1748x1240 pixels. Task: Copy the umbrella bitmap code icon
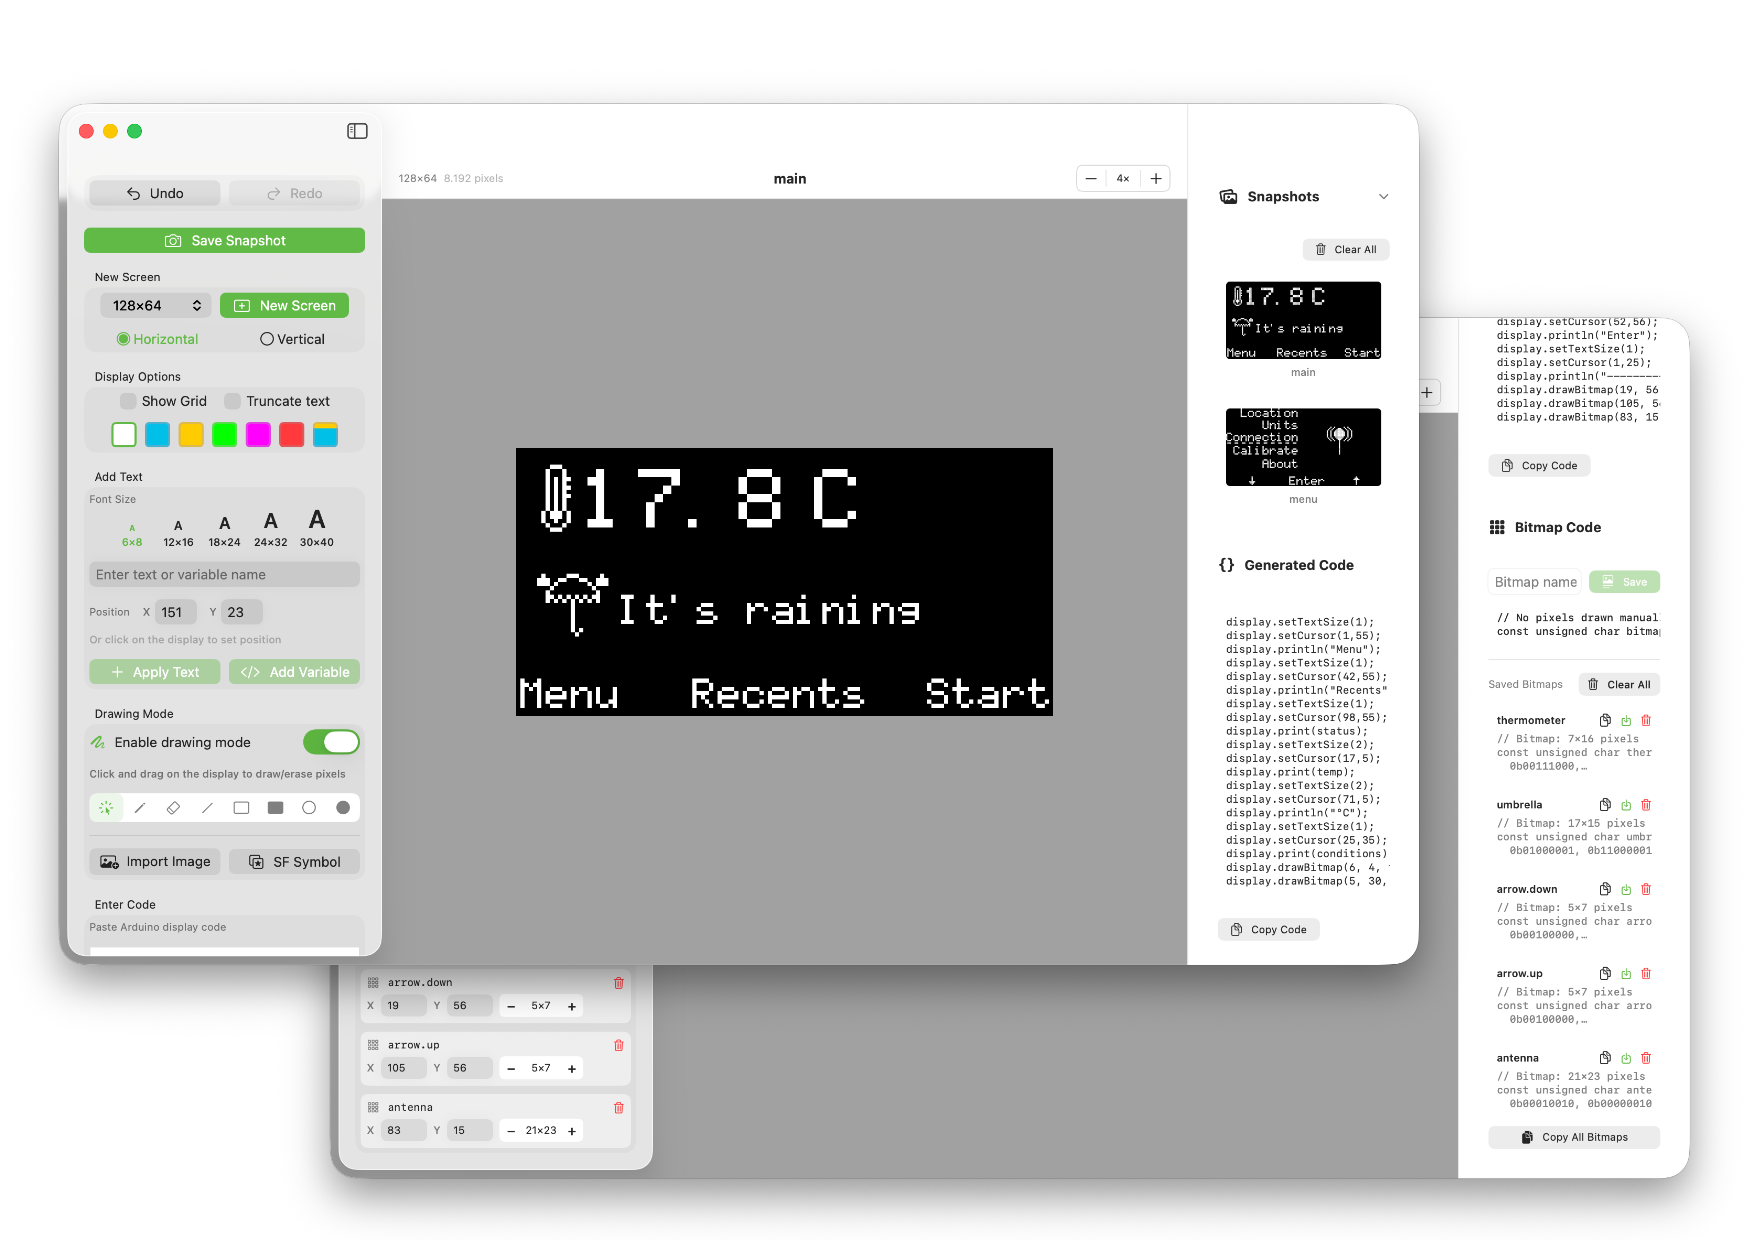pyautogui.click(x=1605, y=805)
